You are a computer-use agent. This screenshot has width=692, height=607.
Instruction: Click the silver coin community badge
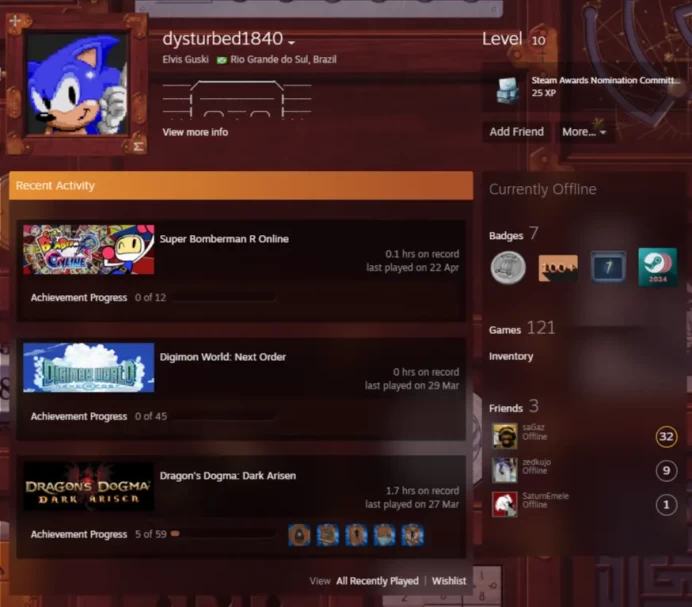508,267
